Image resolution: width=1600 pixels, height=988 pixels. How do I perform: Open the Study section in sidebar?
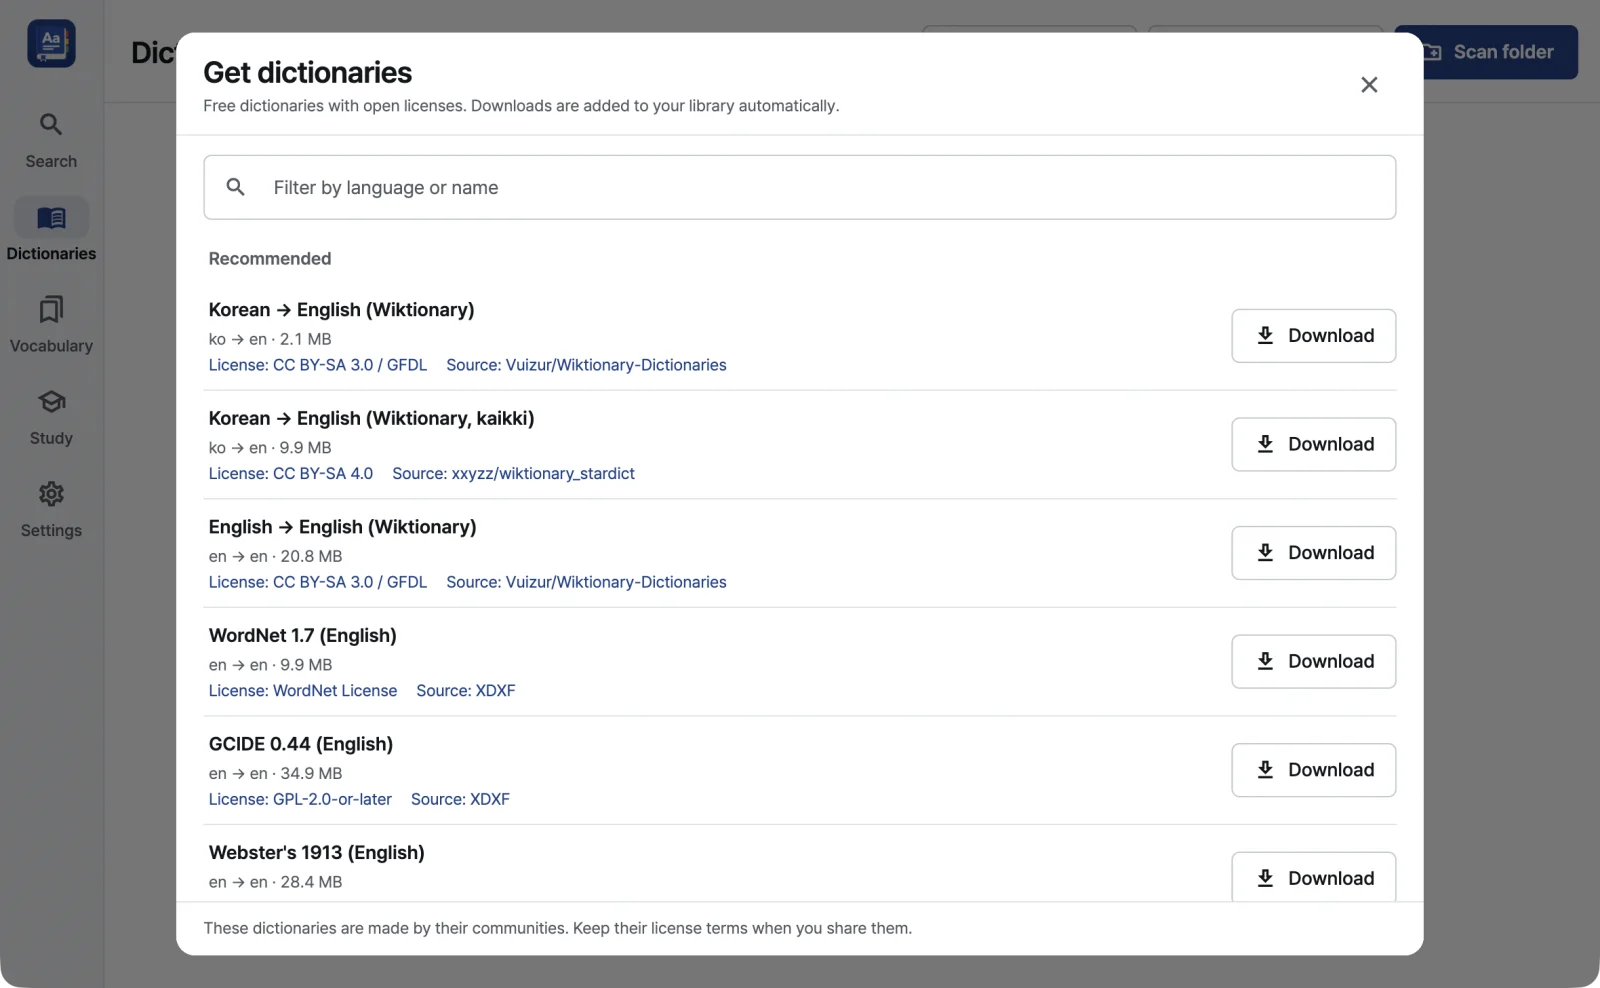click(x=51, y=416)
